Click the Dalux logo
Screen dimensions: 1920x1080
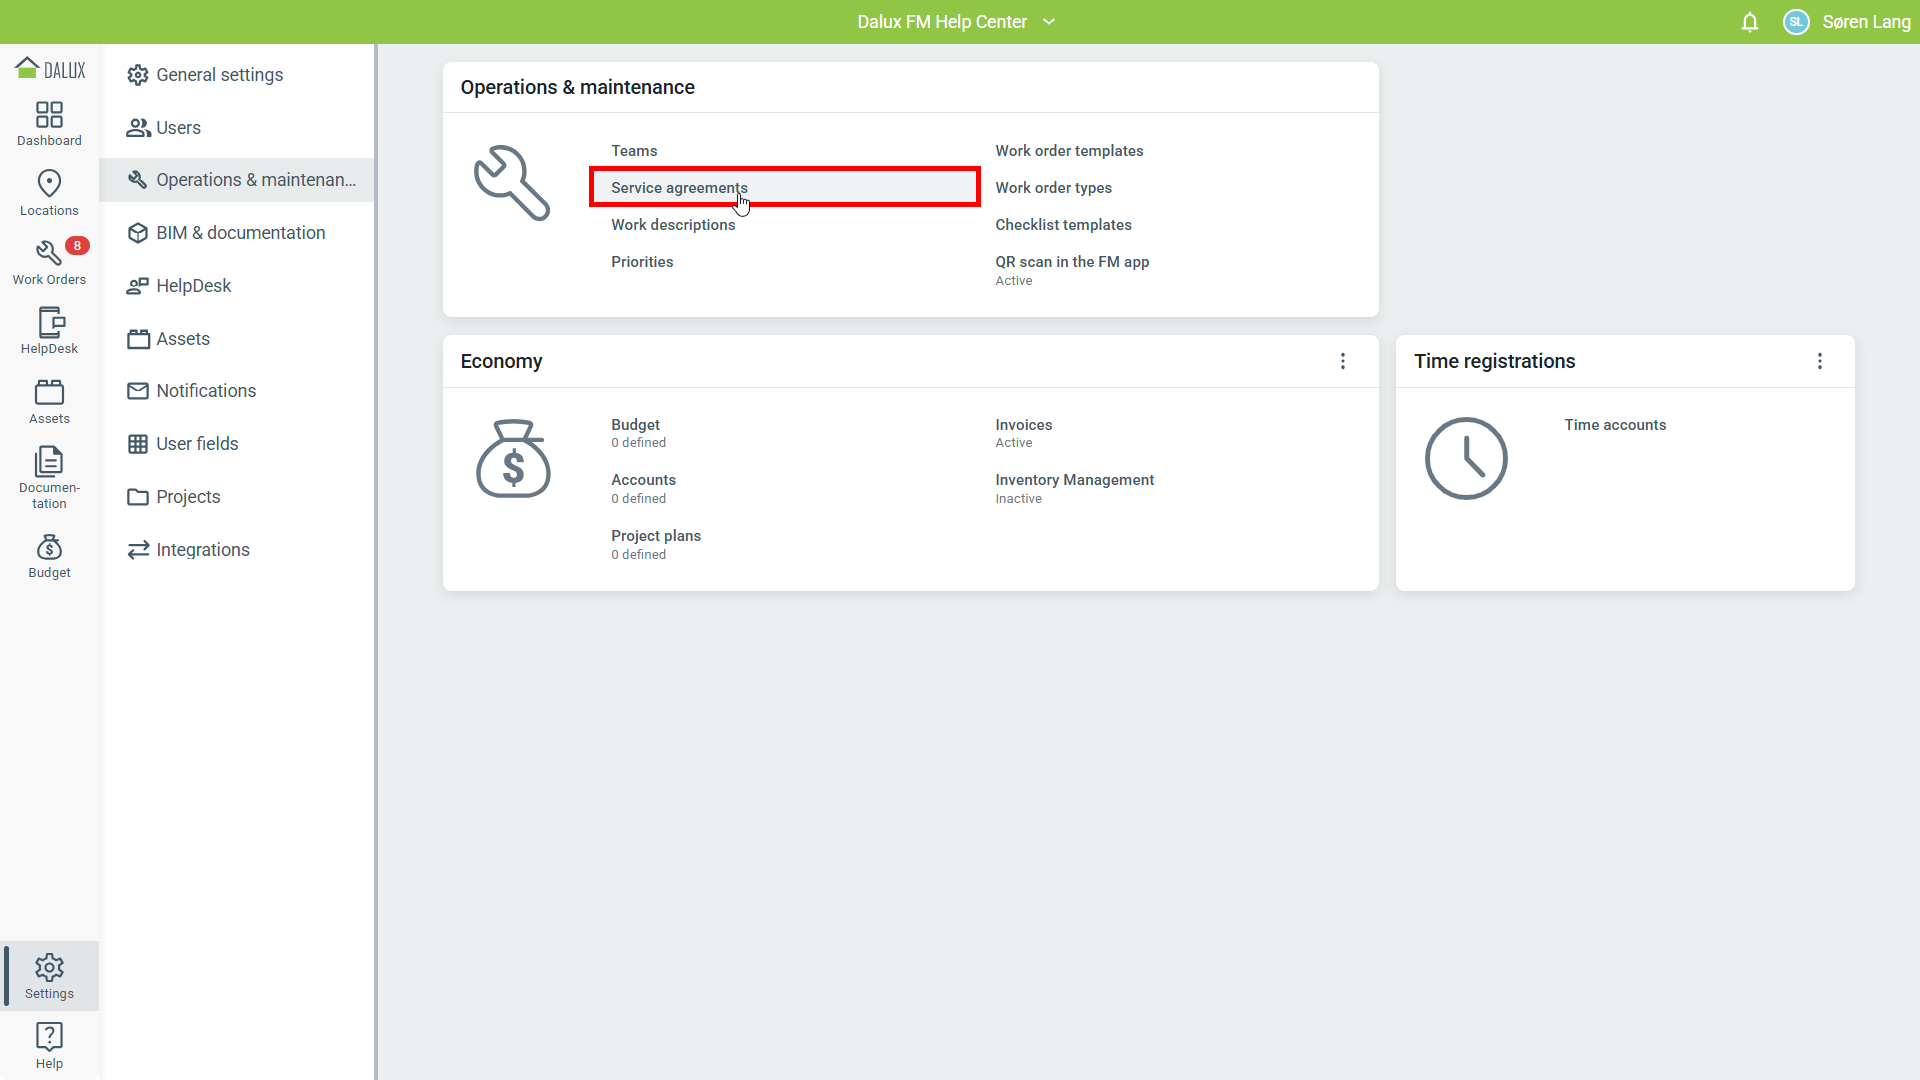coord(50,69)
